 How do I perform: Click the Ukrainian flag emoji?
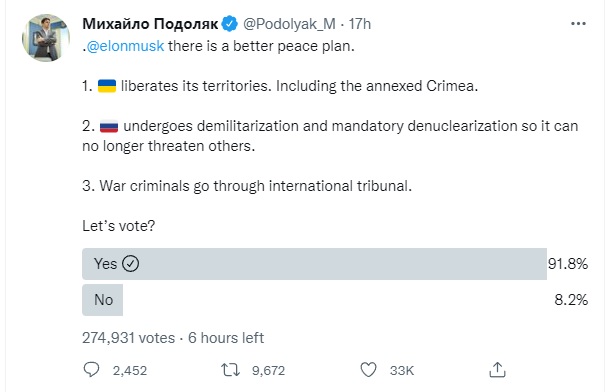(x=107, y=86)
